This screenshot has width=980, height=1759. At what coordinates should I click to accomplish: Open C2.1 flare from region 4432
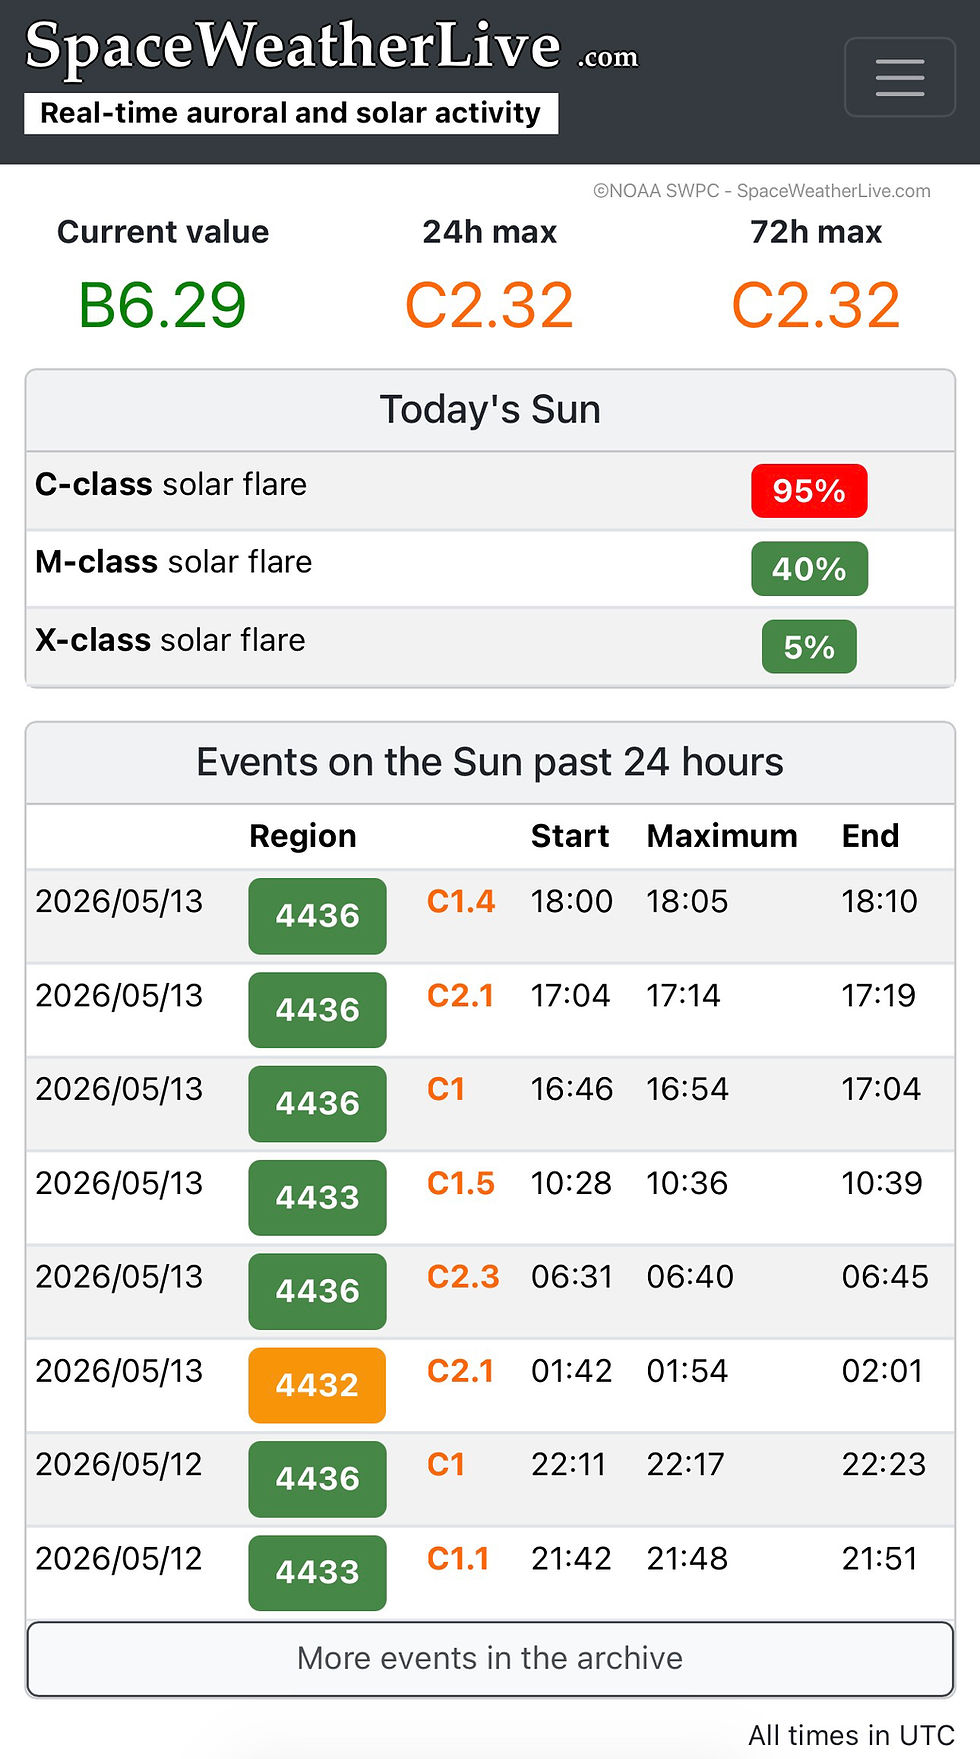[460, 1371]
